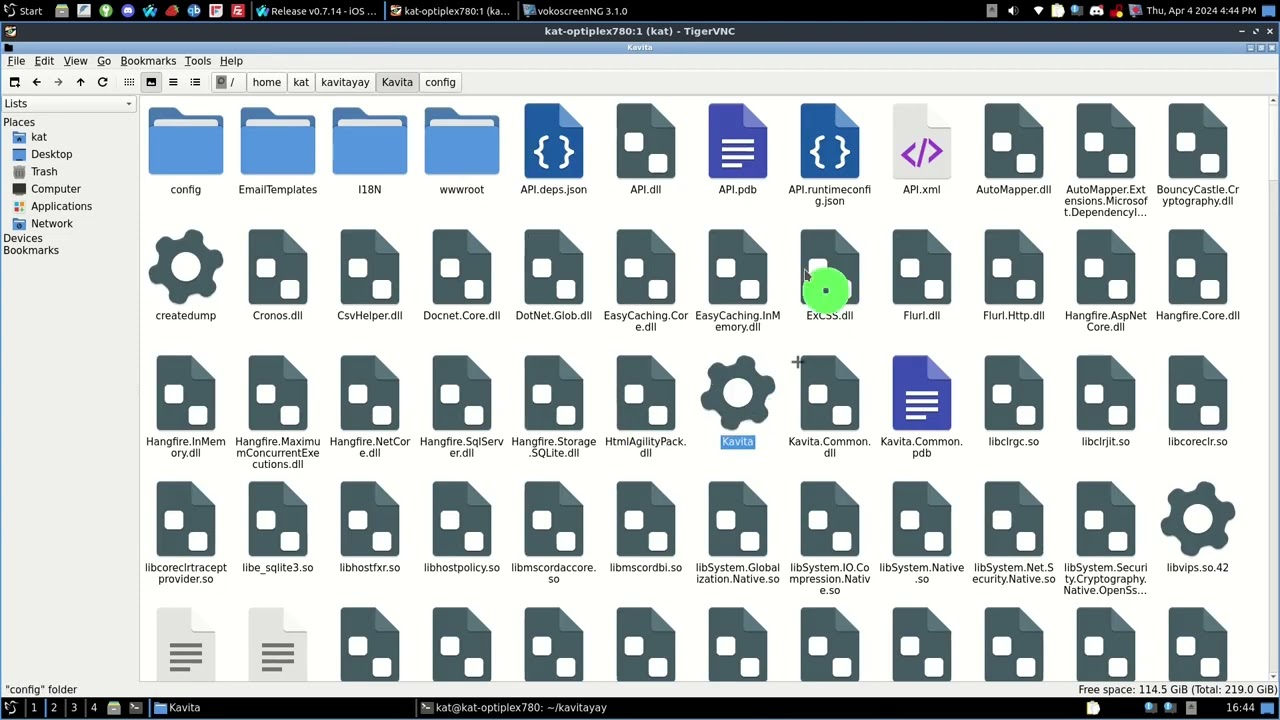The height and width of the screenshot is (720, 1280).
Task: Switch to Release v0.7.14 browser window
Action: pos(316,11)
